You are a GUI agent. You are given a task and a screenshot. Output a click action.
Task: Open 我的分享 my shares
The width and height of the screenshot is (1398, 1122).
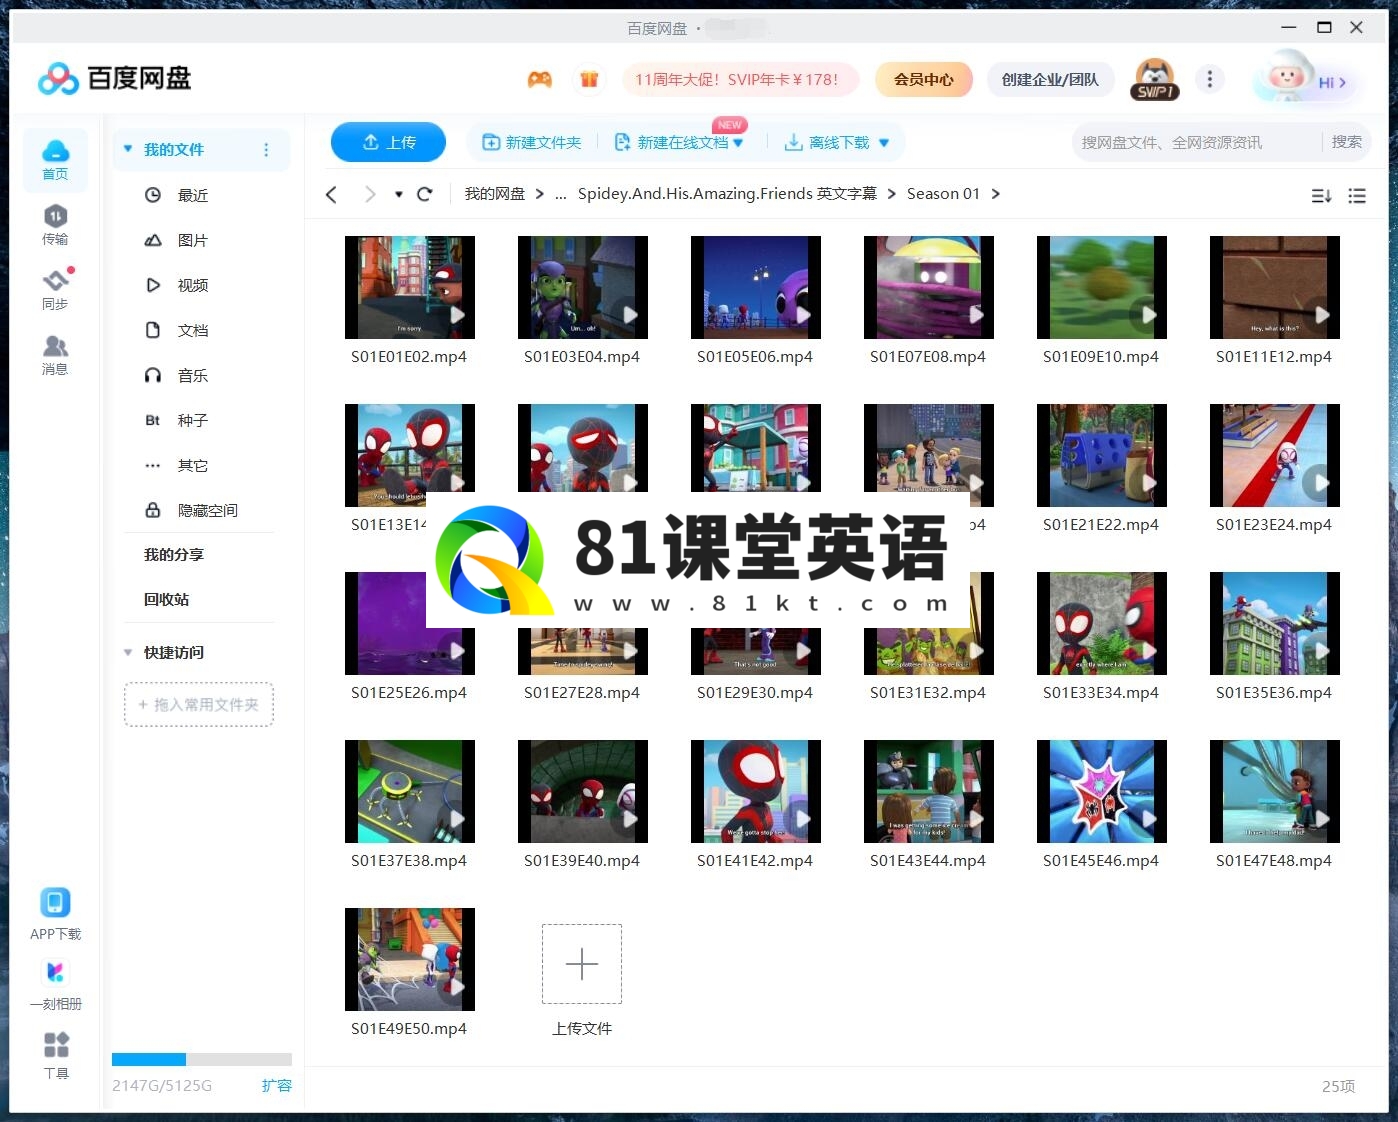pyautogui.click(x=174, y=554)
